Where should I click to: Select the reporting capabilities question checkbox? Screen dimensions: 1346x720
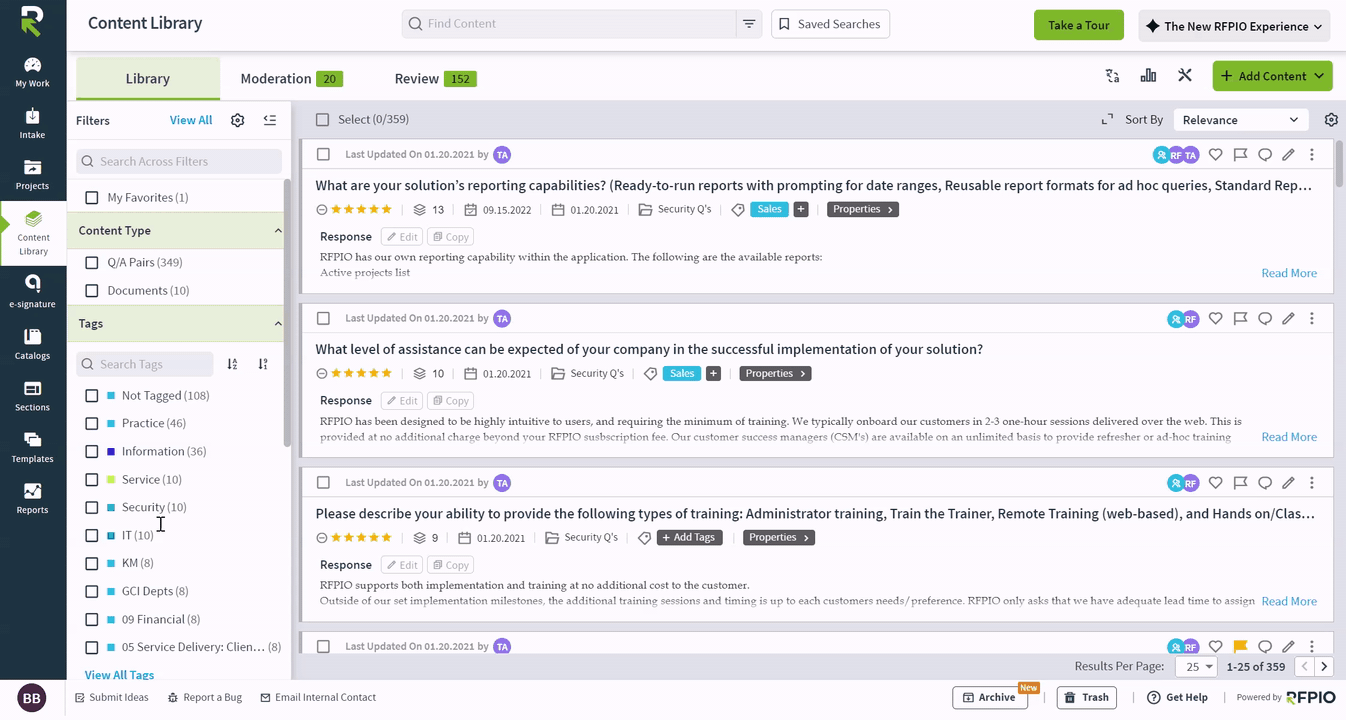(323, 155)
